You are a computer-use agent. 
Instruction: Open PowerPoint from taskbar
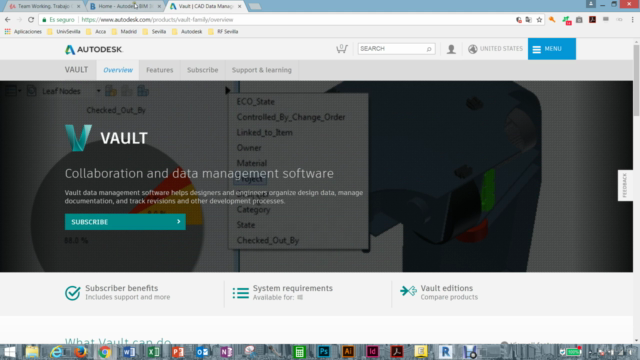click(x=178, y=352)
